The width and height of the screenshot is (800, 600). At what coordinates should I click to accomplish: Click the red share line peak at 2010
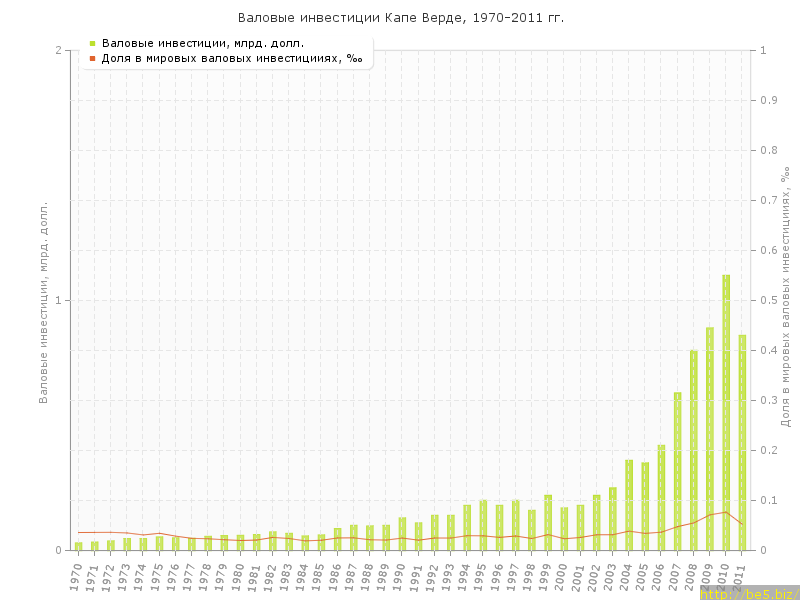726,512
